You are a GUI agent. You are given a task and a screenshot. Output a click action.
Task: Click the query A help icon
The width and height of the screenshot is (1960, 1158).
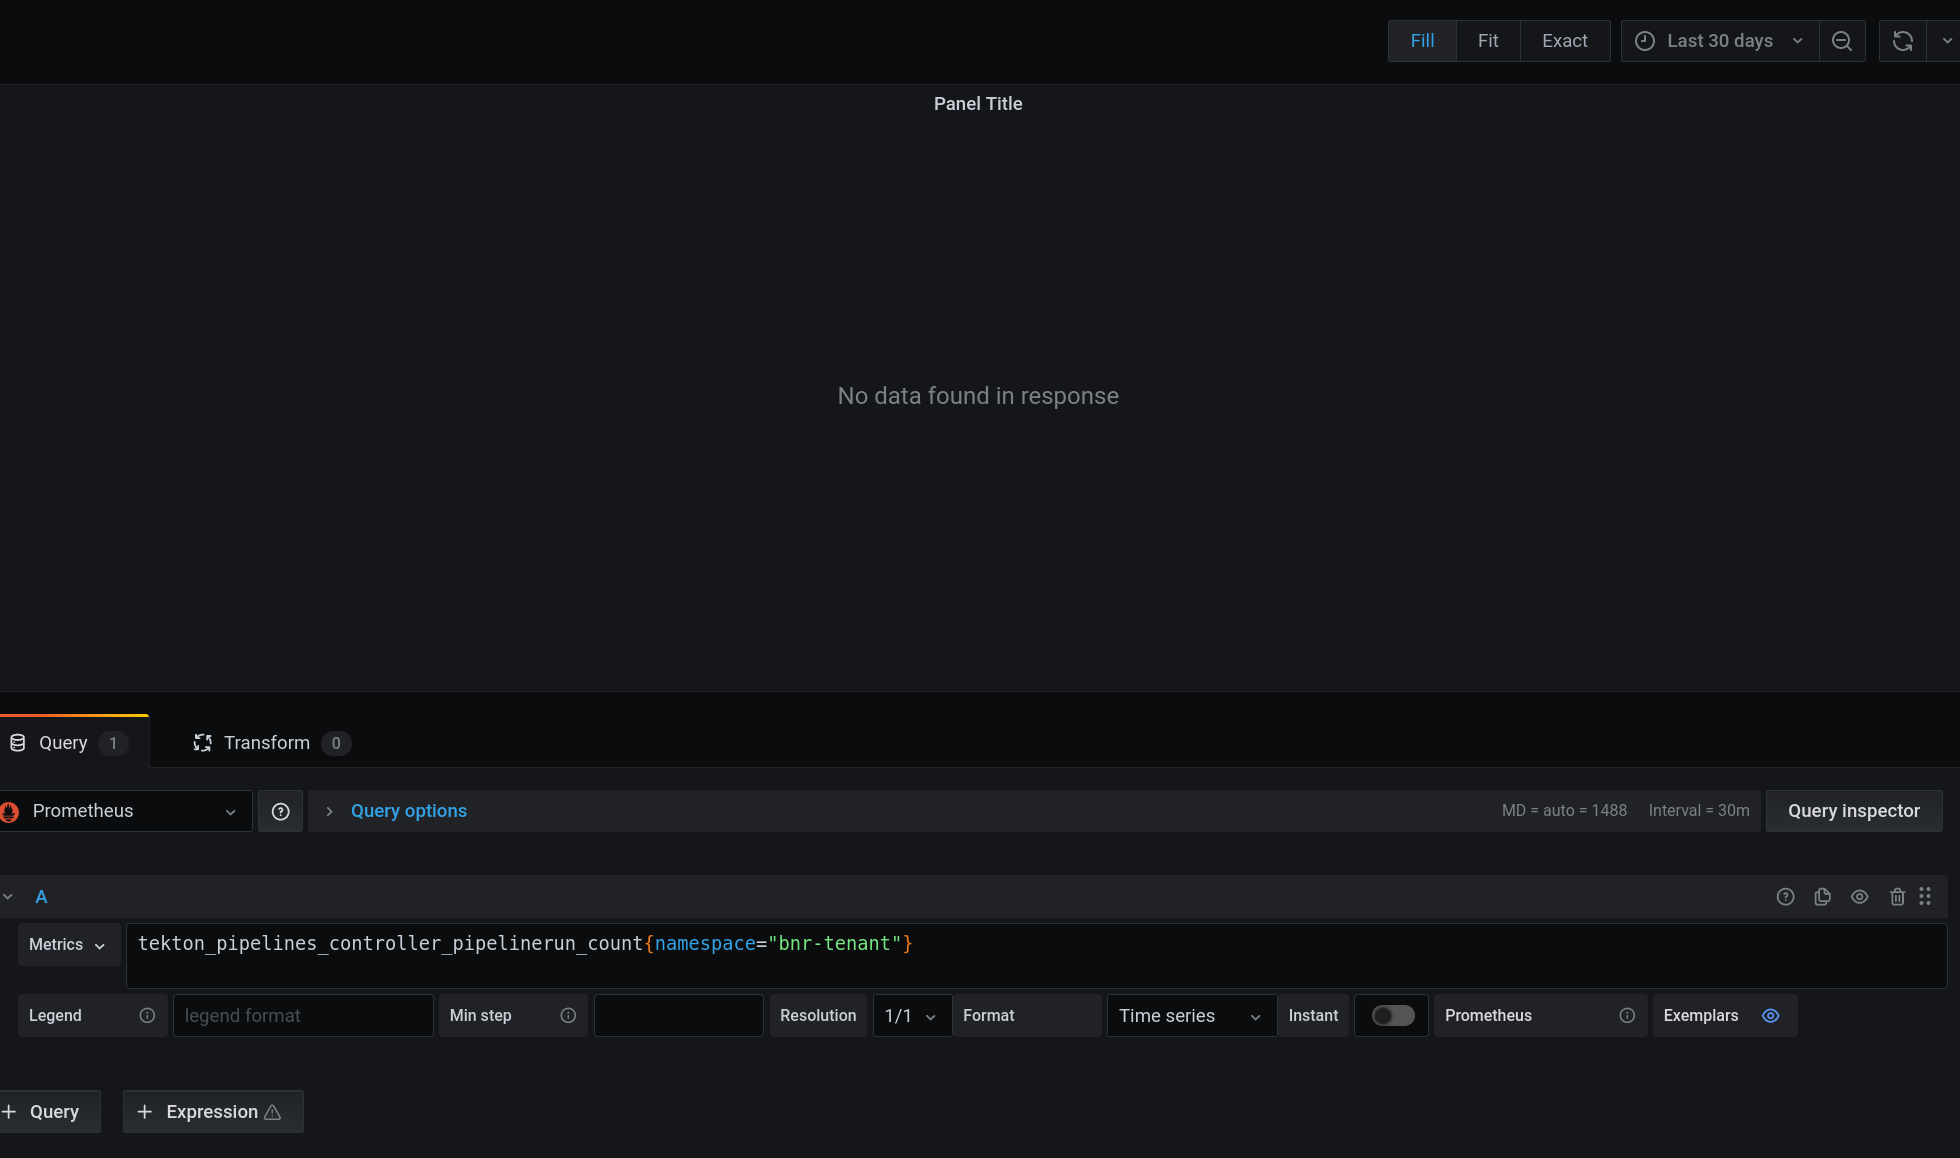(1785, 897)
